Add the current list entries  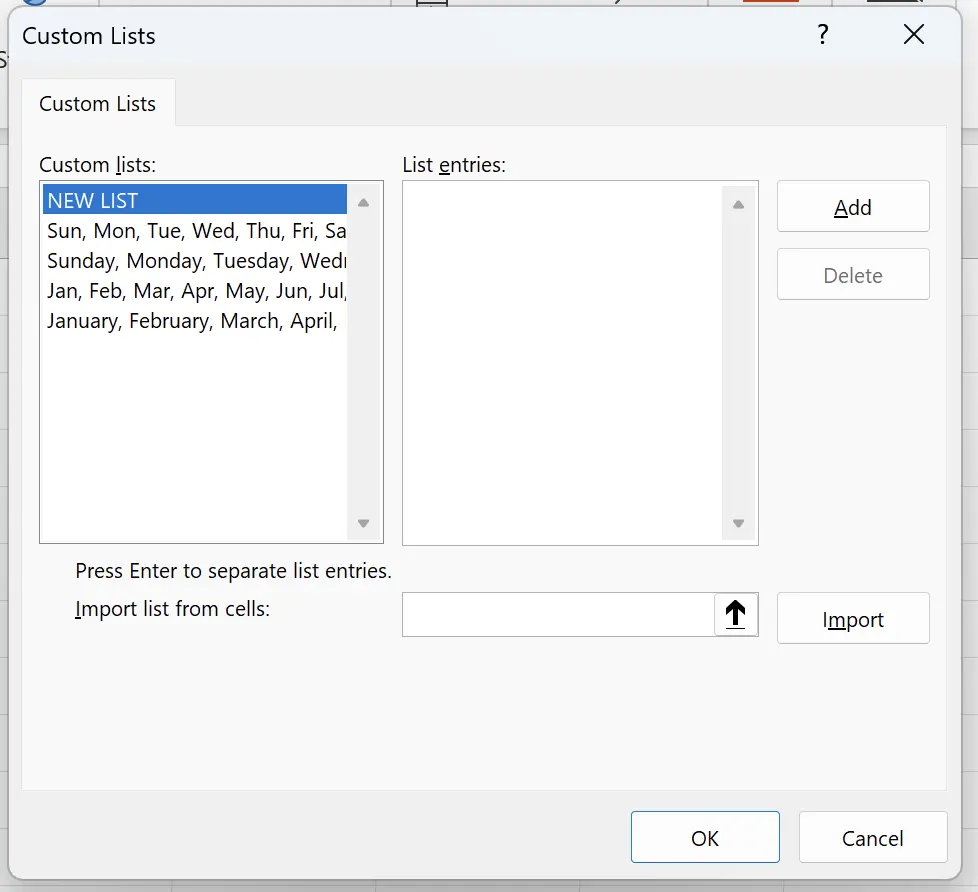pos(852,206)
